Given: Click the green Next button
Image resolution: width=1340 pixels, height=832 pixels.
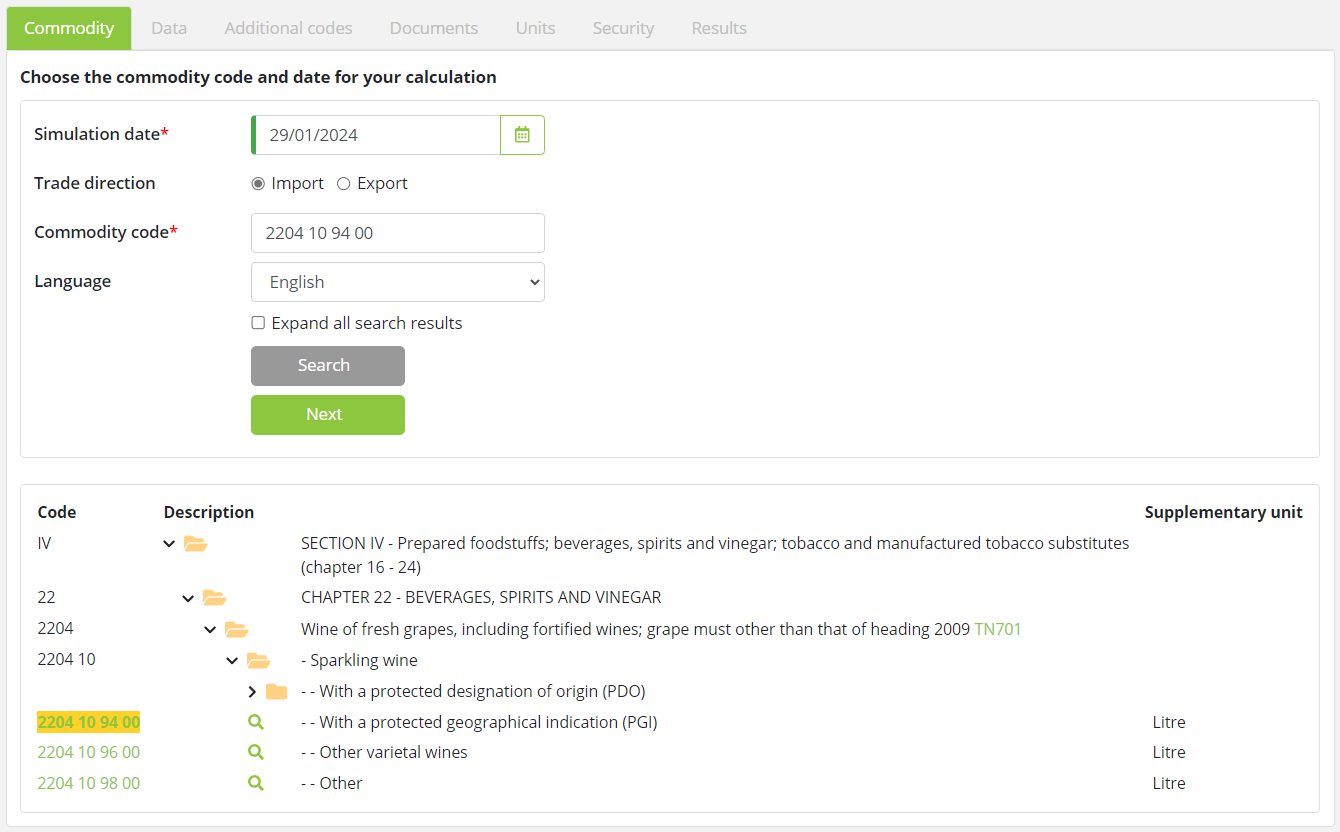Looking at the screenshot, I should pyautogui.click(x=327, y=415).
